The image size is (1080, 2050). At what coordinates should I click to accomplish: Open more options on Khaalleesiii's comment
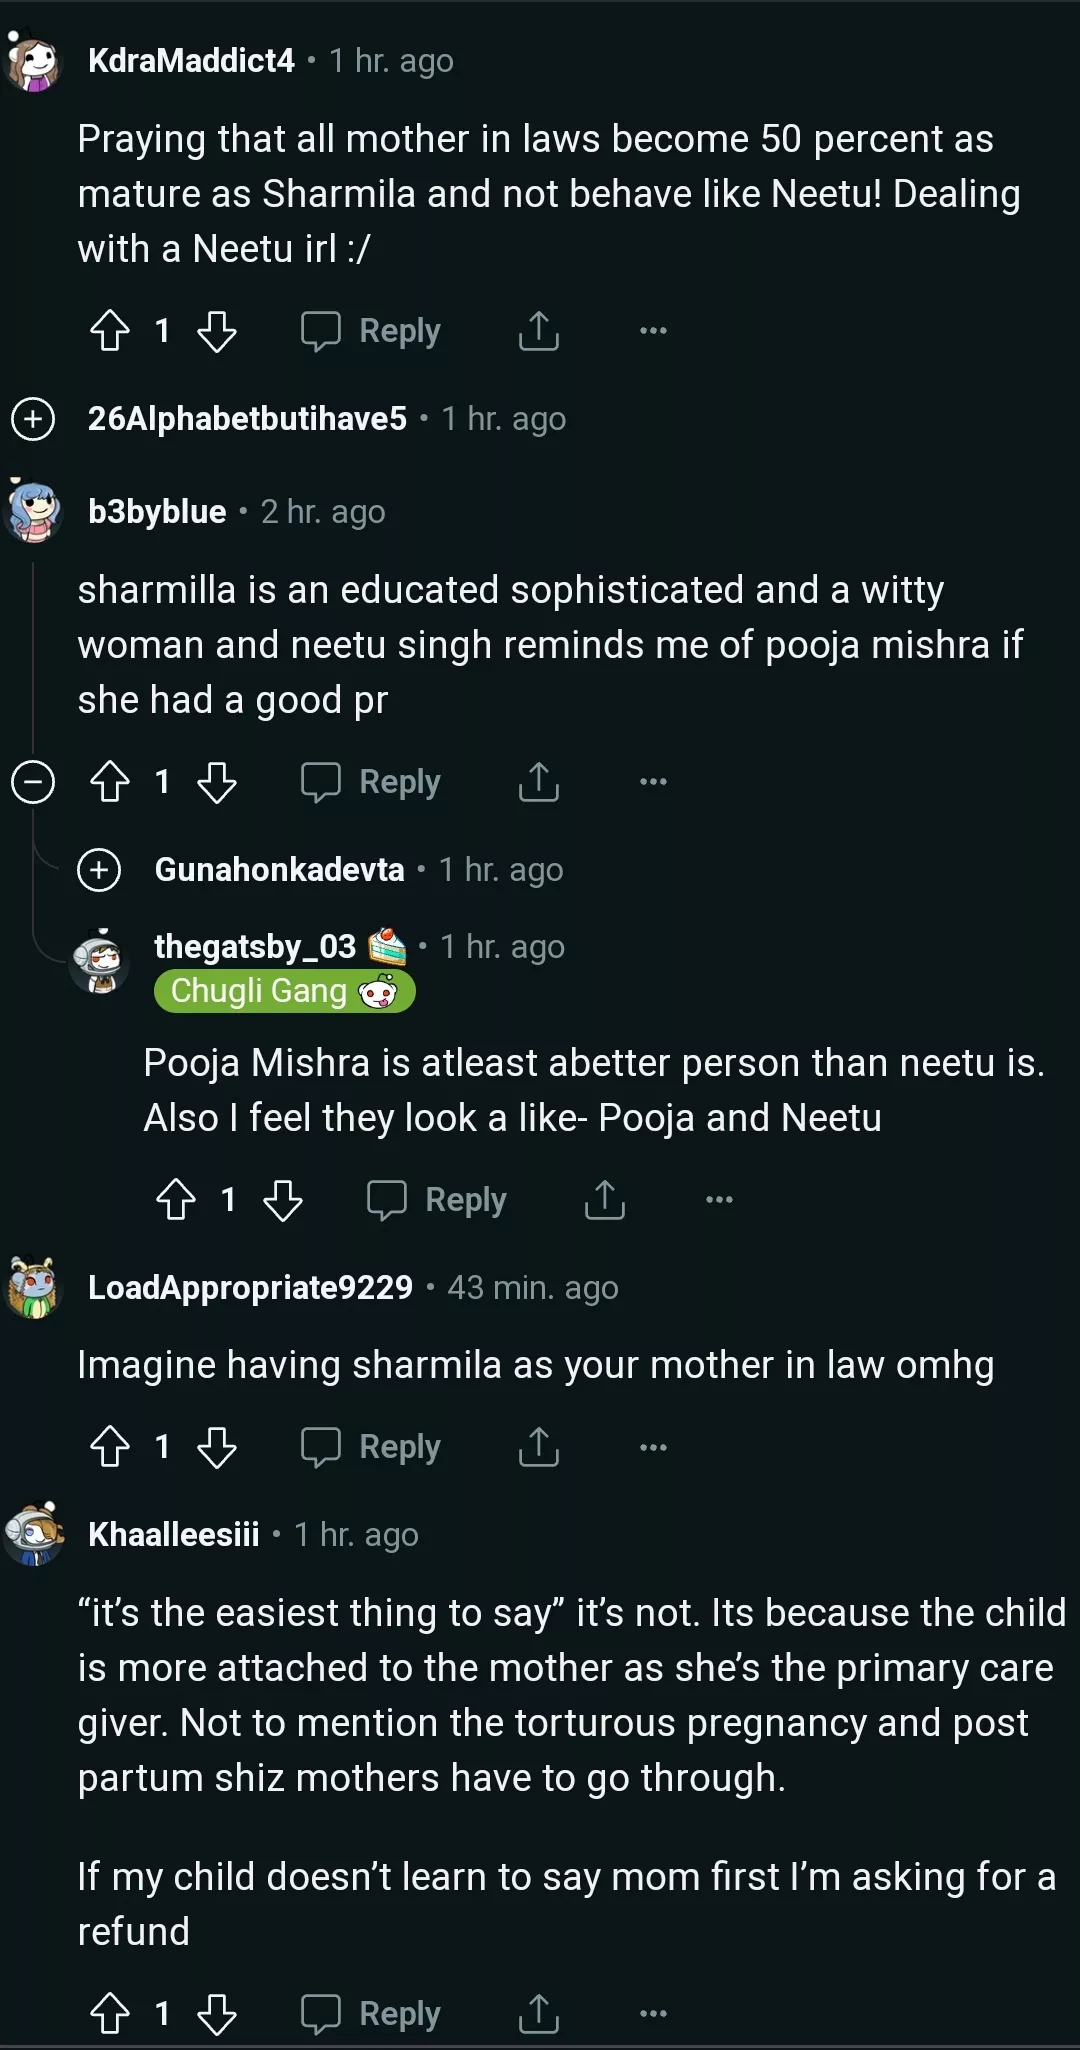[653, 2014]
